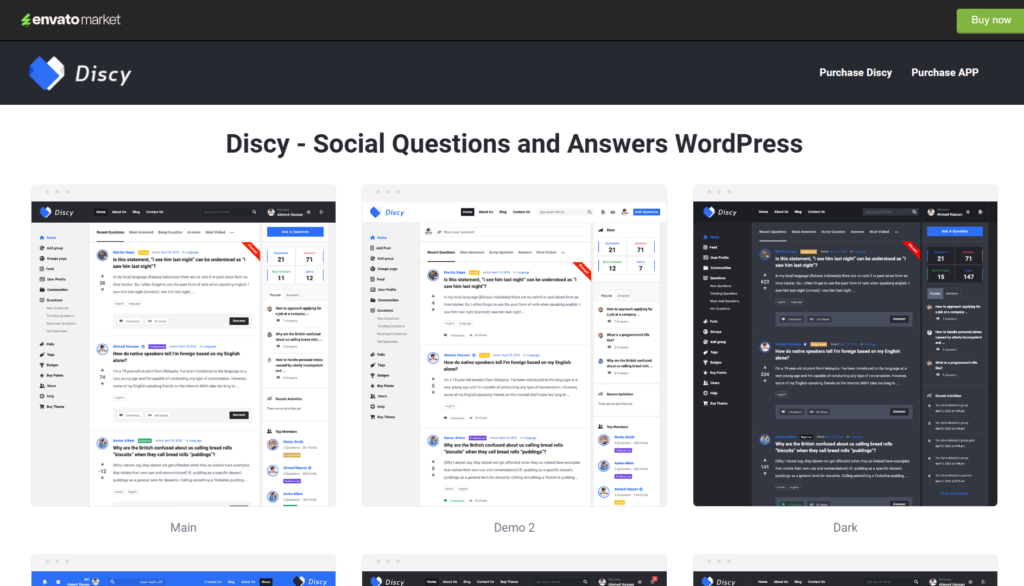
Task: Open the Main demo thumbnail
Action: tap(184, 346)
